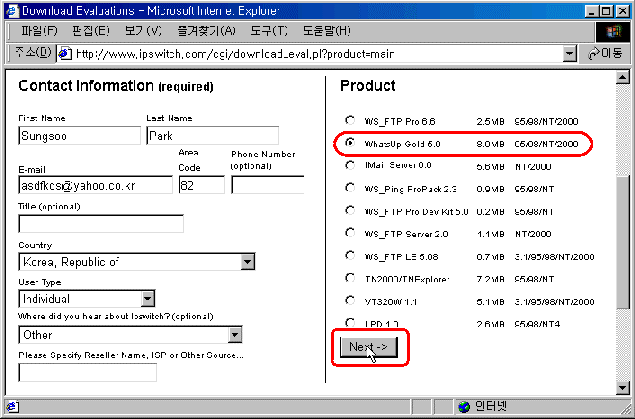Click the 주소(D) address label

[x=33, y=53]
